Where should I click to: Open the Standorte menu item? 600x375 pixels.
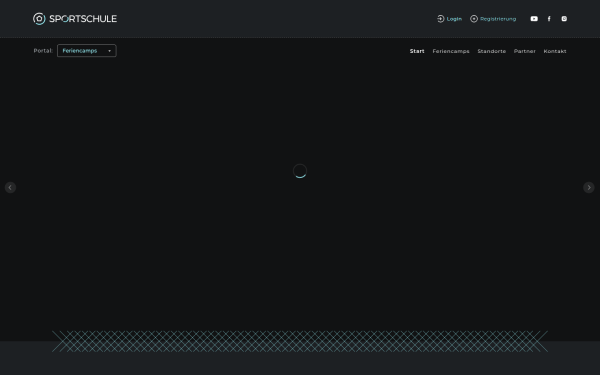point(491,51)
